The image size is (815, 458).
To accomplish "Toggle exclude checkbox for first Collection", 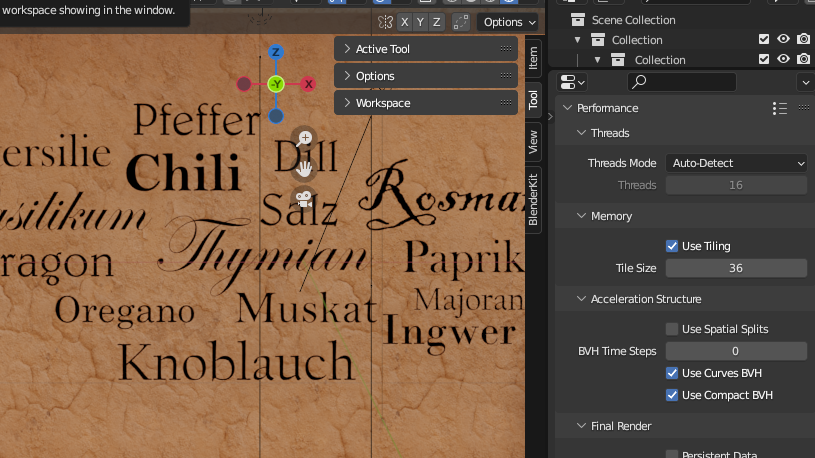I will pos(764,39).
